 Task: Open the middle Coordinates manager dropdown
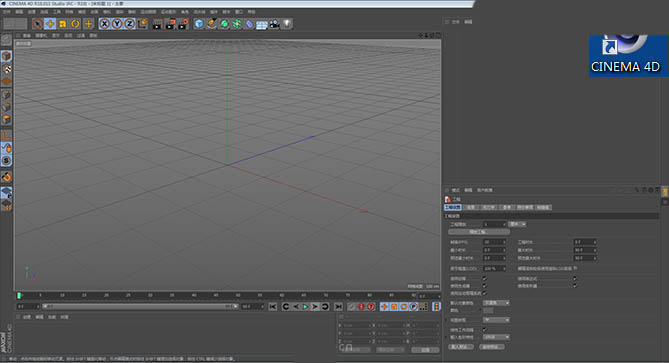point(390,350)
